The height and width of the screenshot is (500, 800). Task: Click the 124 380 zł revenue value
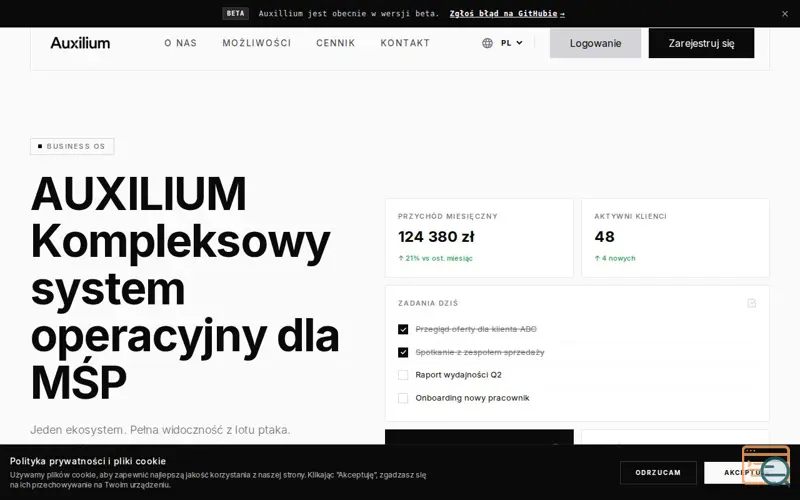click(436, 237)
